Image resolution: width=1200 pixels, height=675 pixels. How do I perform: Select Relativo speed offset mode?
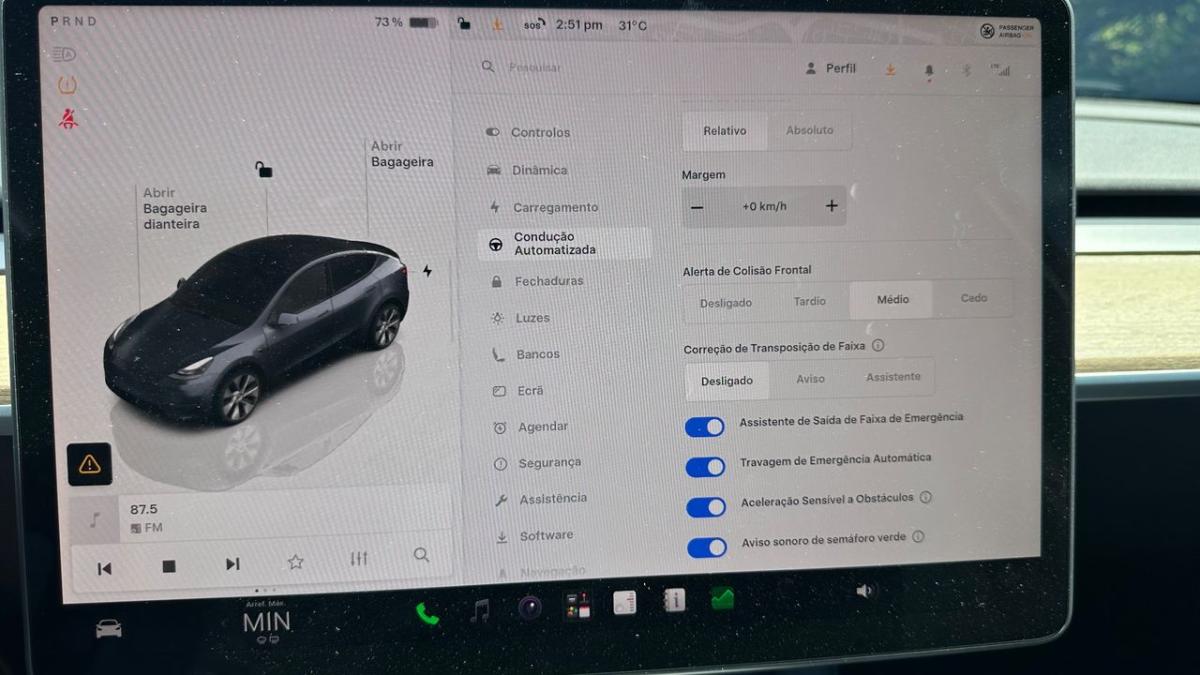tap(725, 131)
